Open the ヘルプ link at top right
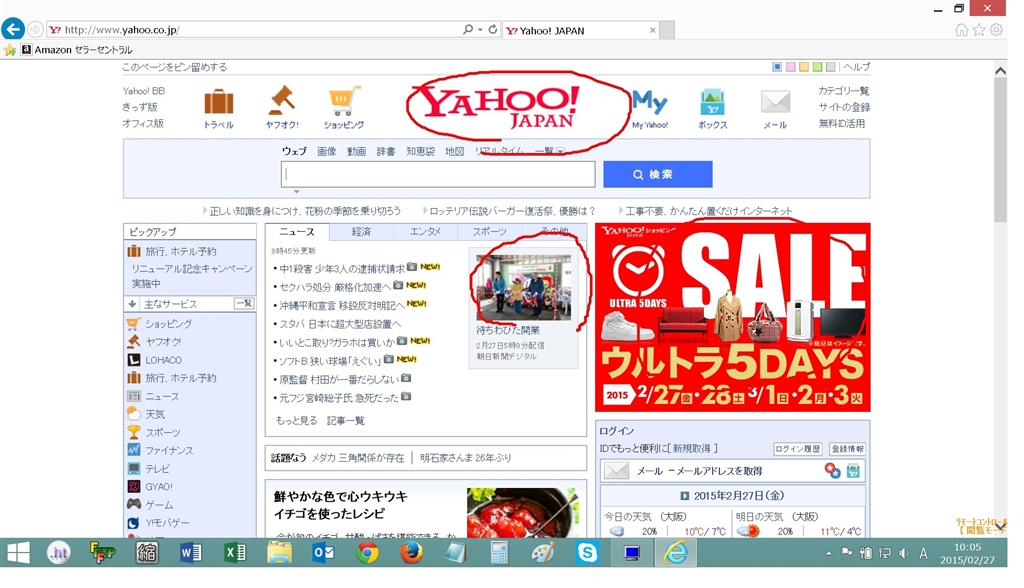Viewport: 1024px width, 588px height. (x=856, y=67)
